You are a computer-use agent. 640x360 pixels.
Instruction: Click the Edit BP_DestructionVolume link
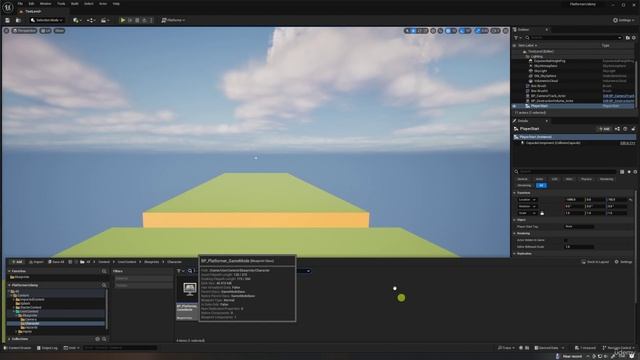tap(618, 101)
